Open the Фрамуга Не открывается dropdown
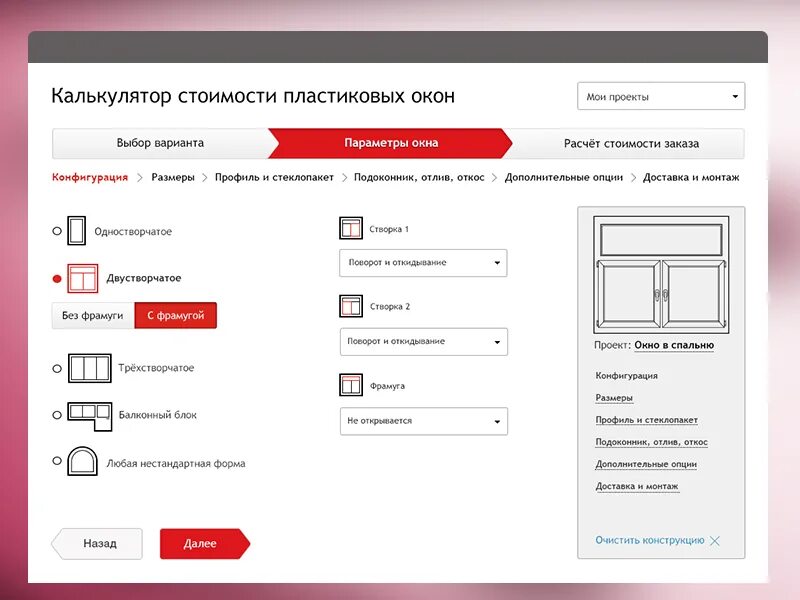The image size is (800, 600). [423, 421]
